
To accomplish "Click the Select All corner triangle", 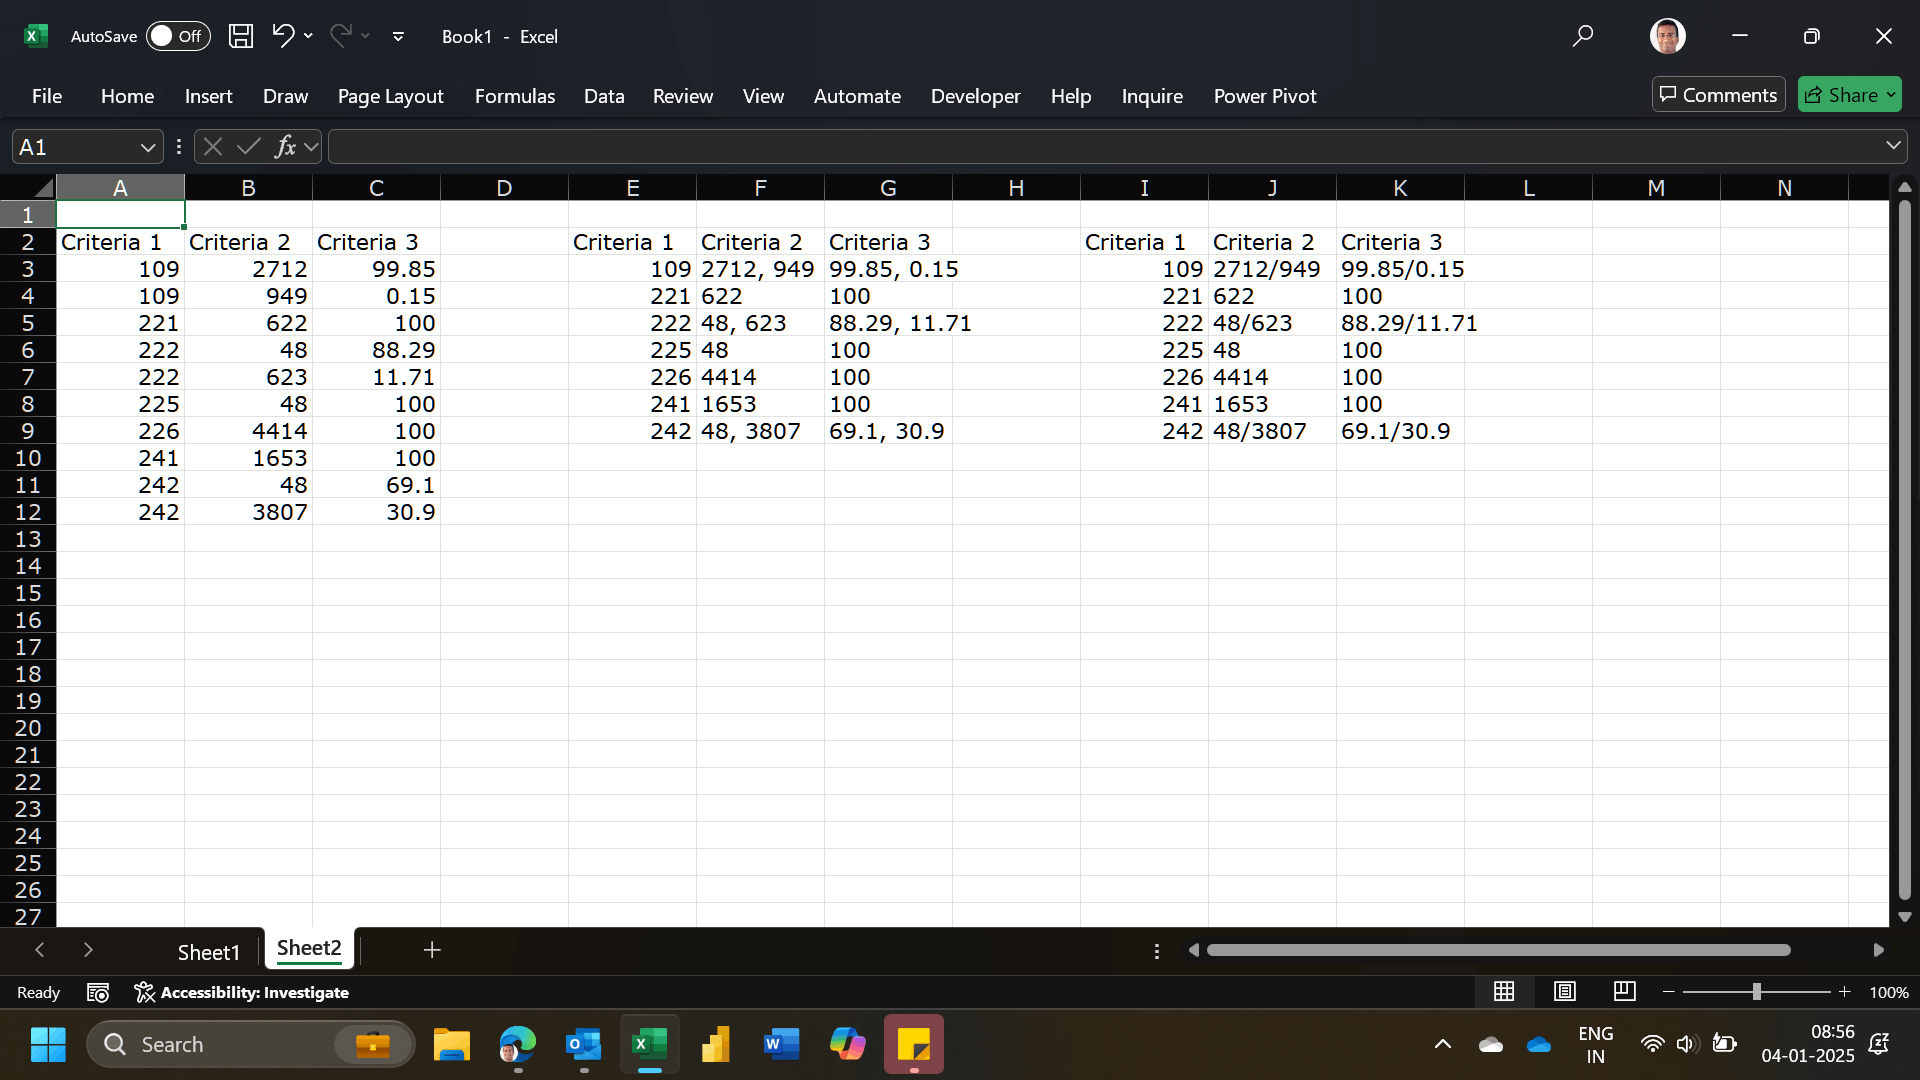I will (43, 188).
